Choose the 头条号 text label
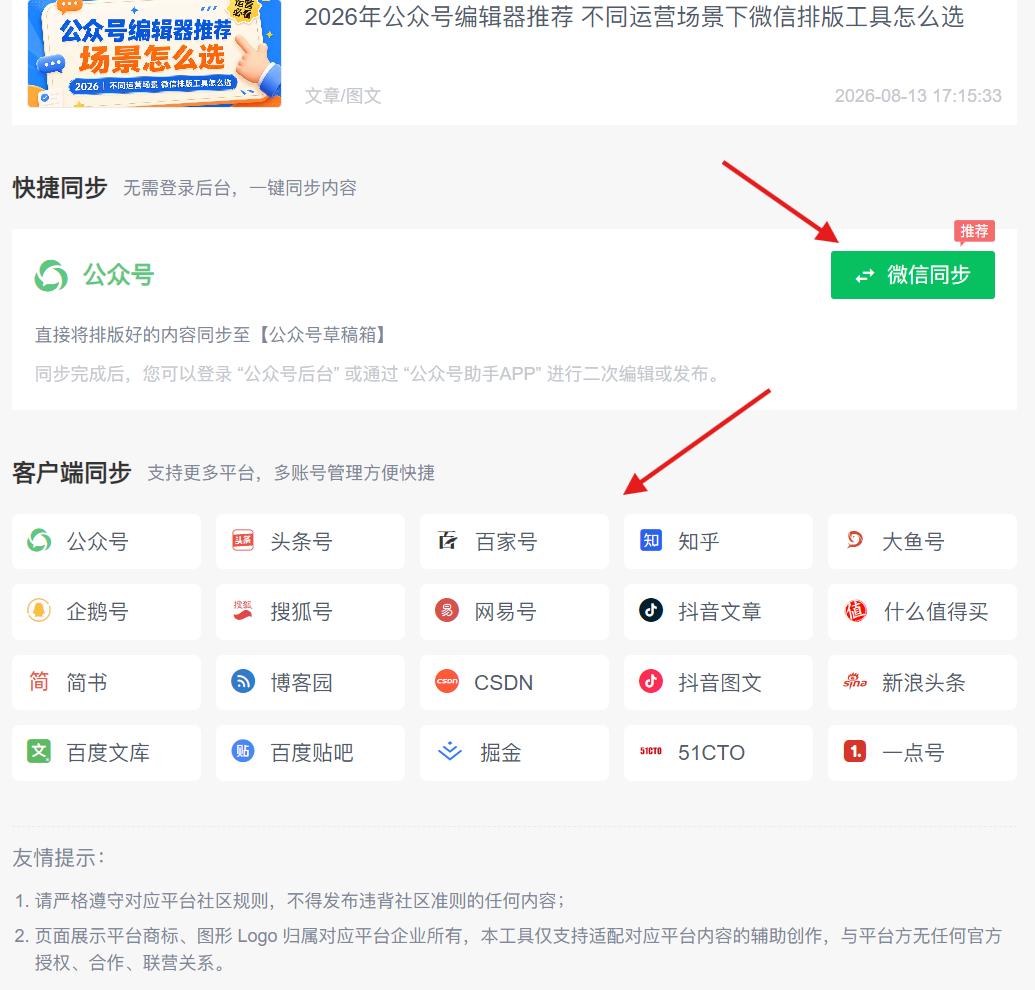Image resolution: width=1035 pixels, height=990 pixels. tap(301, 542)
